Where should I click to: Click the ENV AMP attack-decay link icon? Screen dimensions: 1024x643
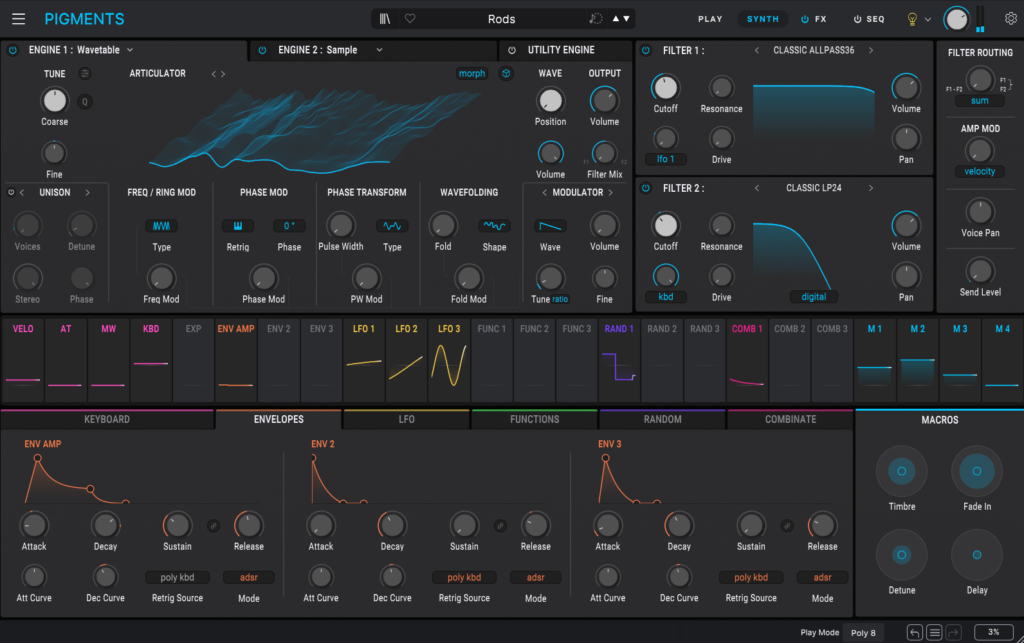coord(213,526)
